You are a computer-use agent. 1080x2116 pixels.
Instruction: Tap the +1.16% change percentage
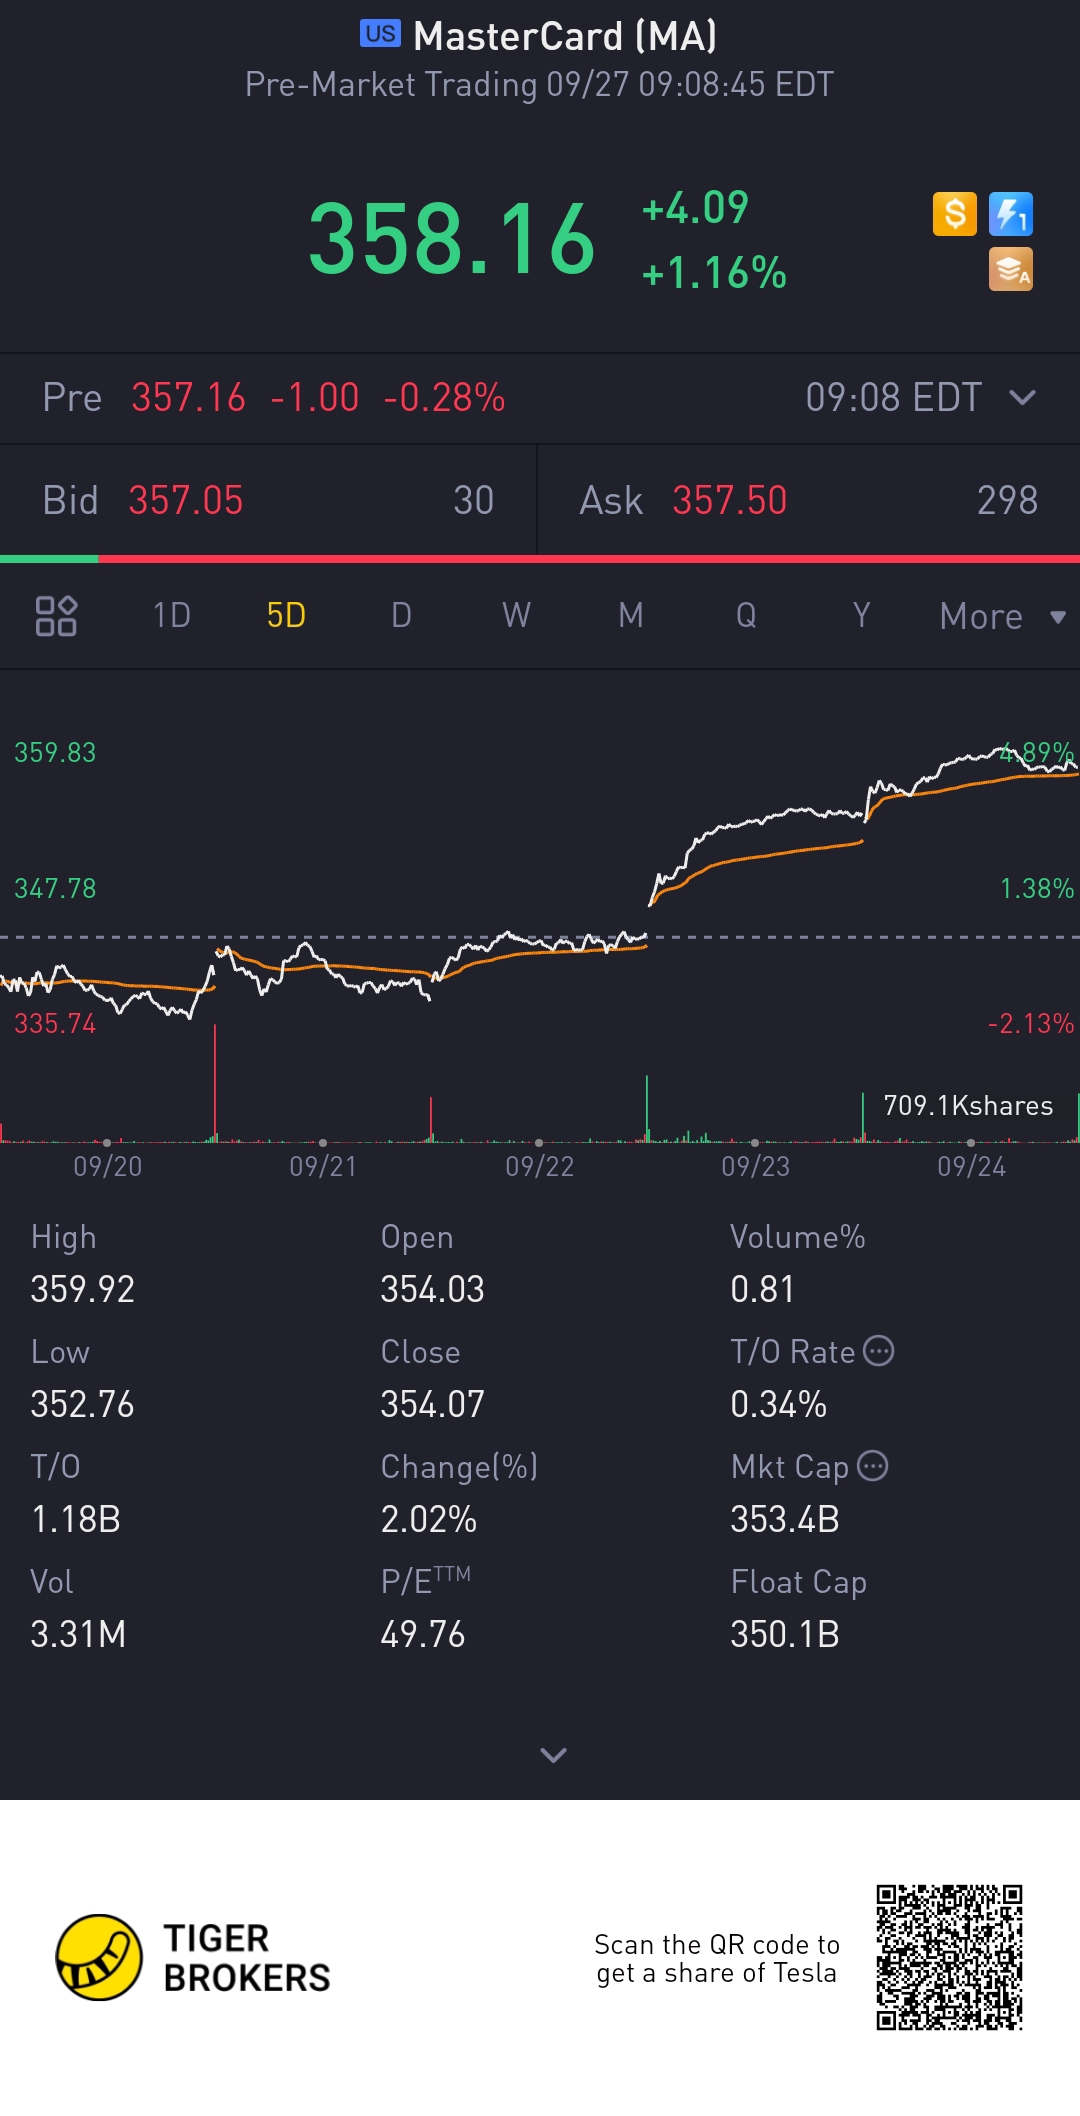tap(714, 273)
